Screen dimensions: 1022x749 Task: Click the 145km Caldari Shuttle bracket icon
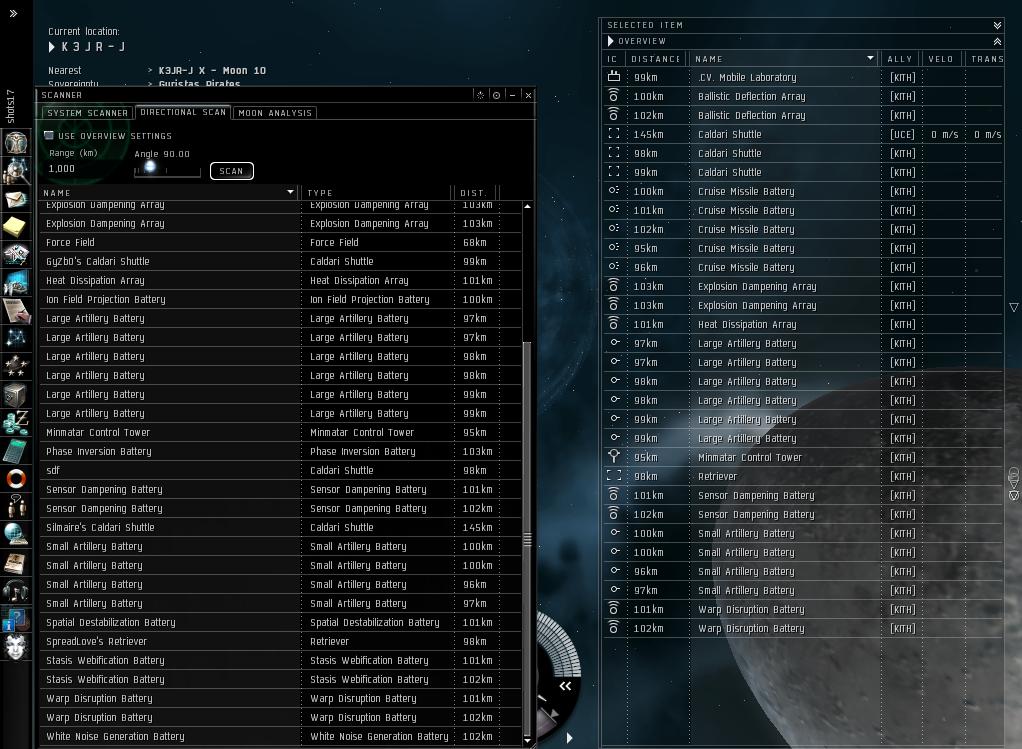[x=613, y=134]
